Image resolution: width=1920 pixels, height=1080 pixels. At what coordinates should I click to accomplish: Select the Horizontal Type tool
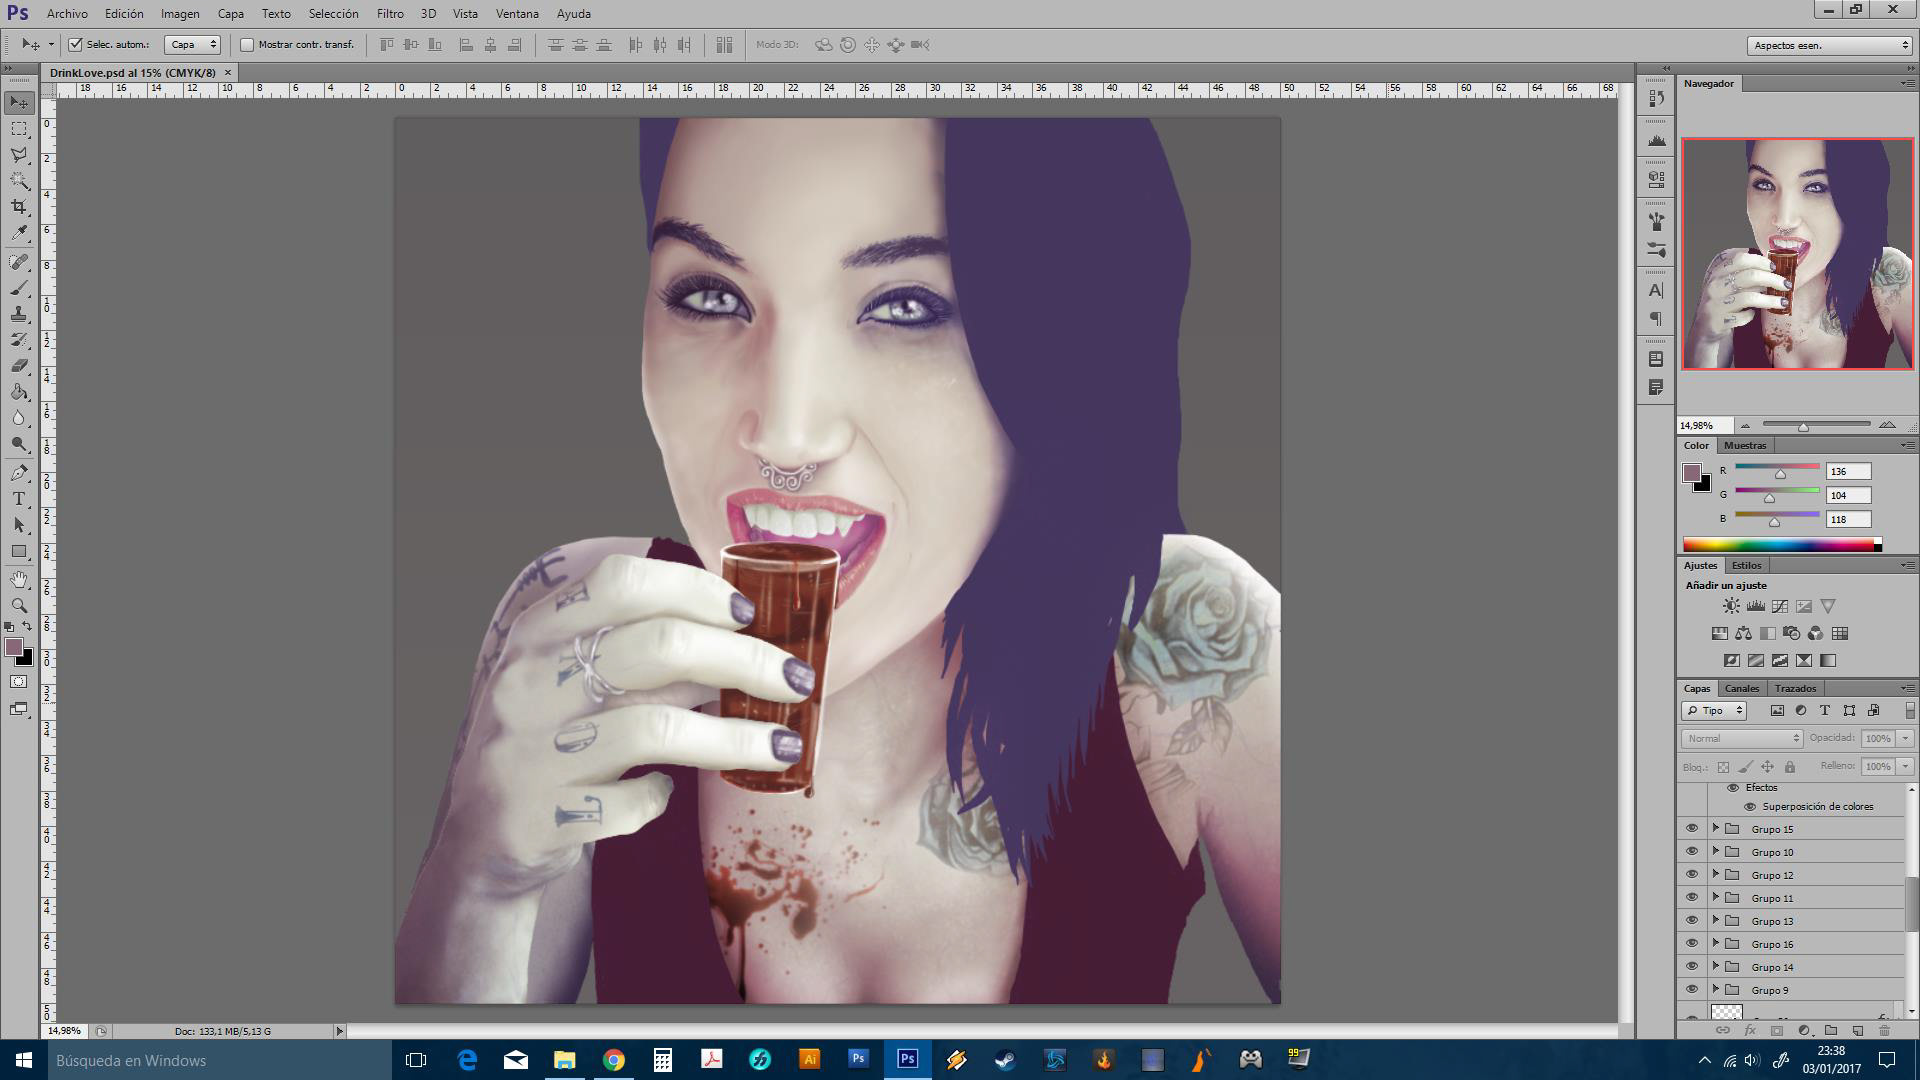coord(19,499)
